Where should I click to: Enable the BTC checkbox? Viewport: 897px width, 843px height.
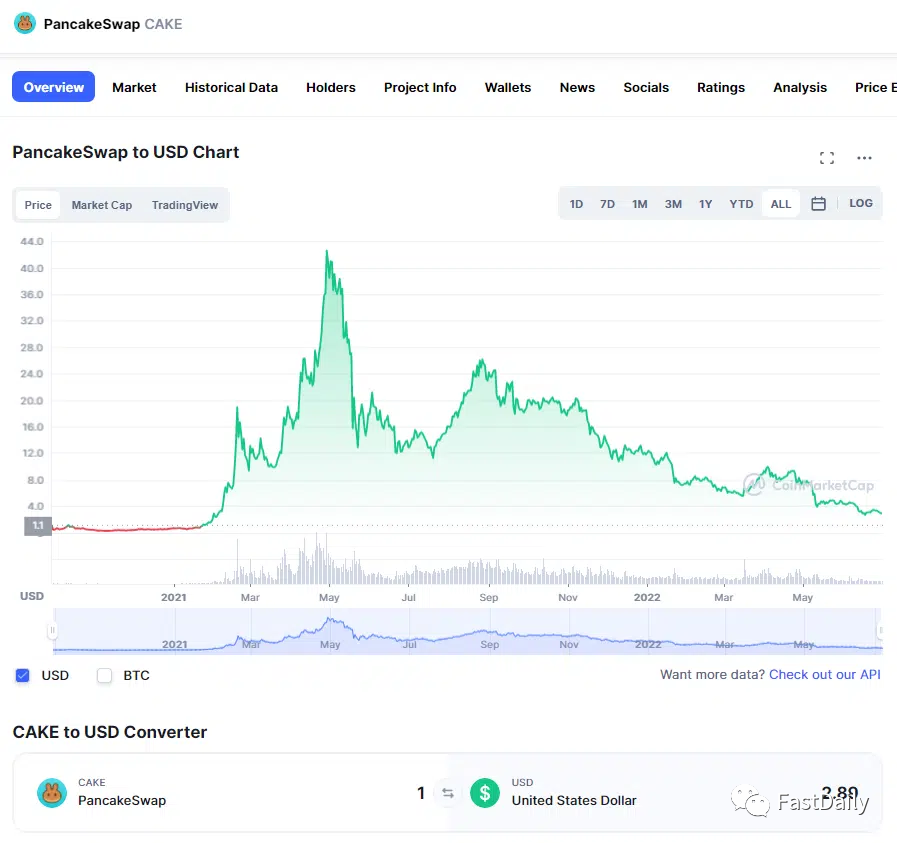[104, 675]
